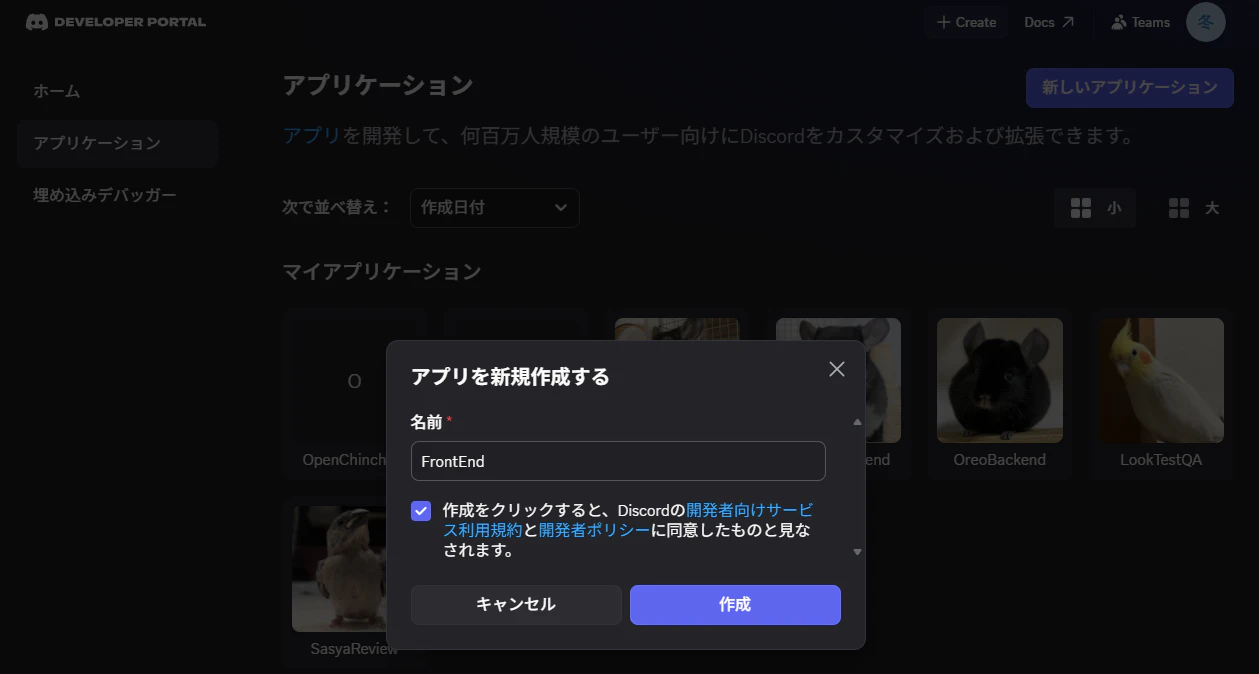Open the LookTestQA application thumbnail

[x=1161, y=380]
